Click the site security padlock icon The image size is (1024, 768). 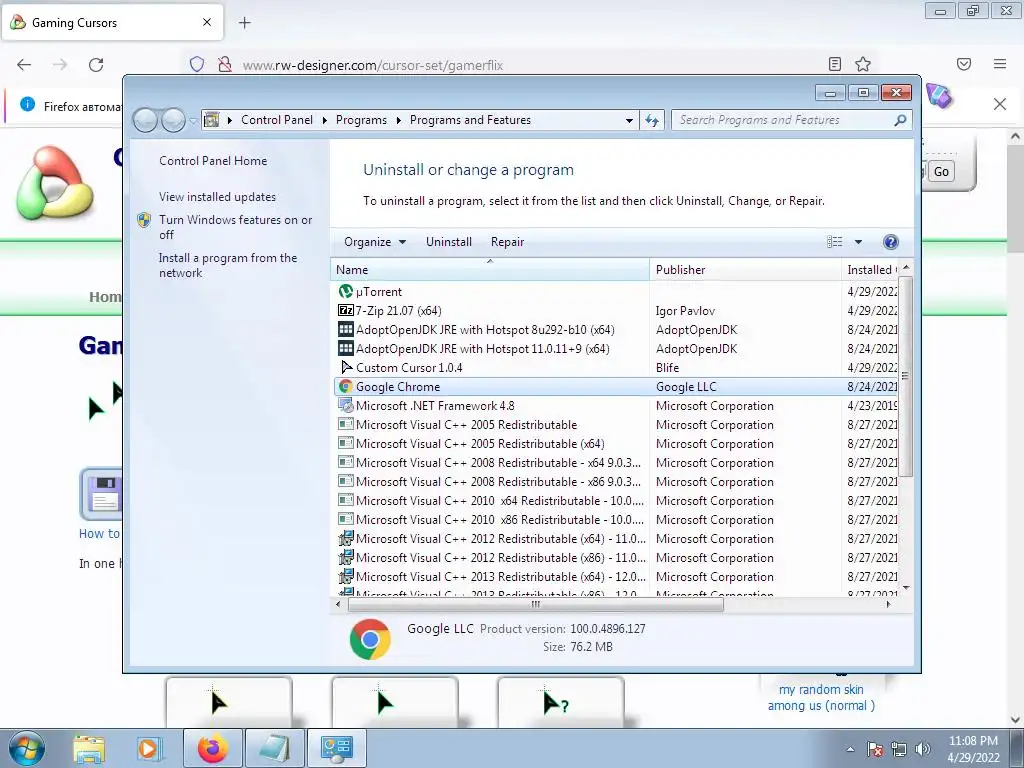[x=225, y=65]
